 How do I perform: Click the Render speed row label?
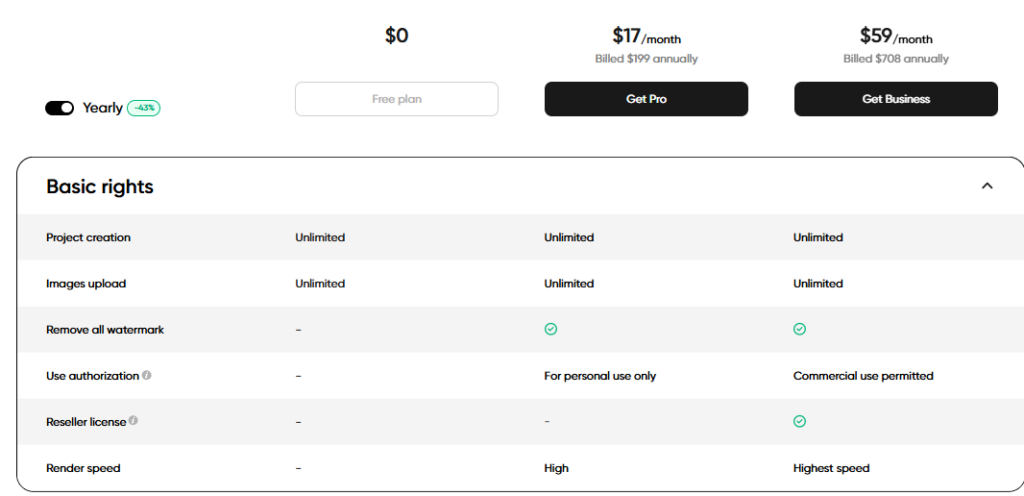[84, 468]
